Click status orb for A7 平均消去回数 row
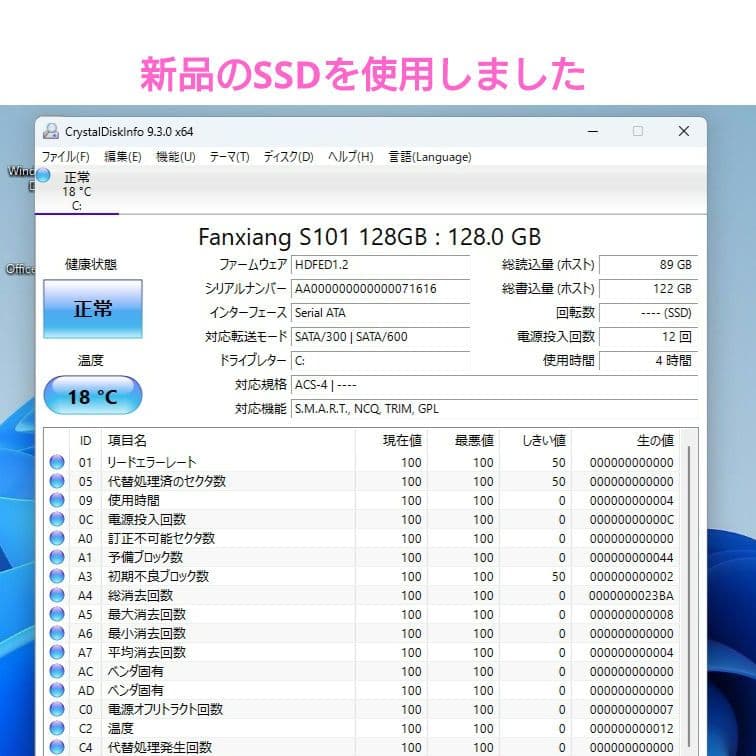The image size is (756, 756). pyautogui.click(x=57, y=652)
